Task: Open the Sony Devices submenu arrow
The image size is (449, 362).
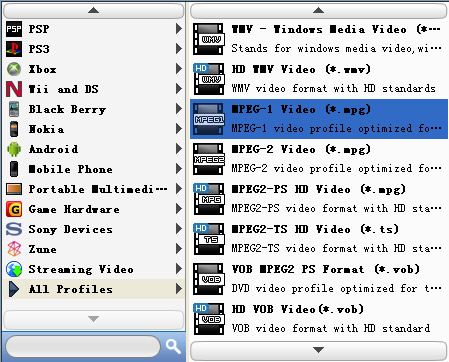Action: (179, 229)
